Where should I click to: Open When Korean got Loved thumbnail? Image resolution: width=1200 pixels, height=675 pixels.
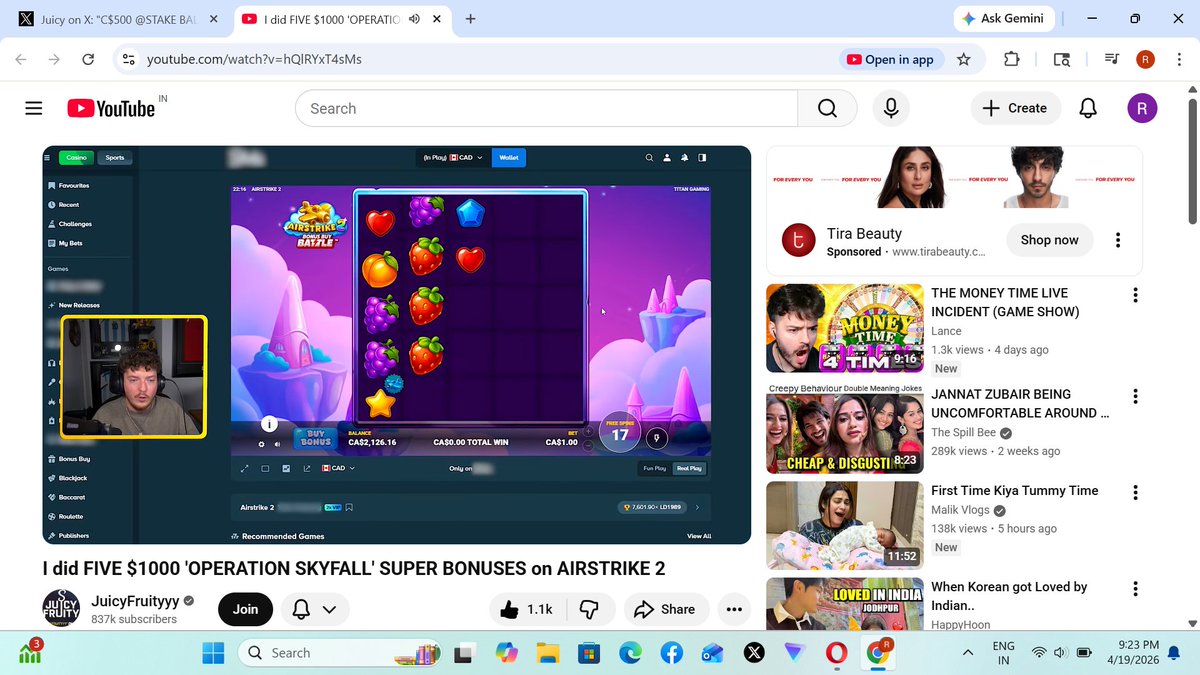click(845, 604)
